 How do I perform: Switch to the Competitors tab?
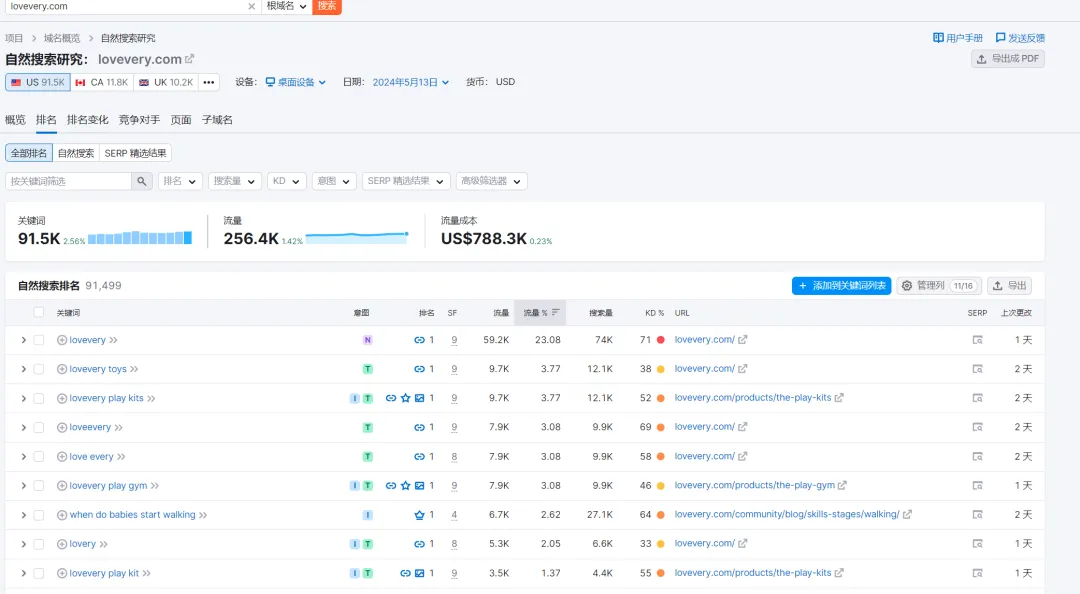(x=139, y=120)
